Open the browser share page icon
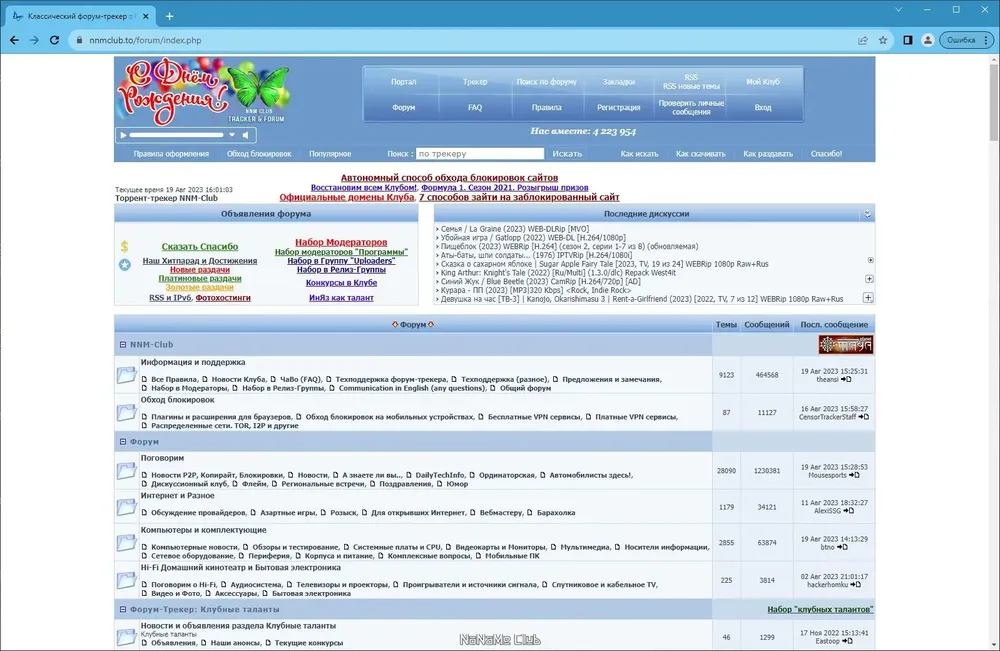The height and width of the screenshot is (651, 1000). click(862, 40)
